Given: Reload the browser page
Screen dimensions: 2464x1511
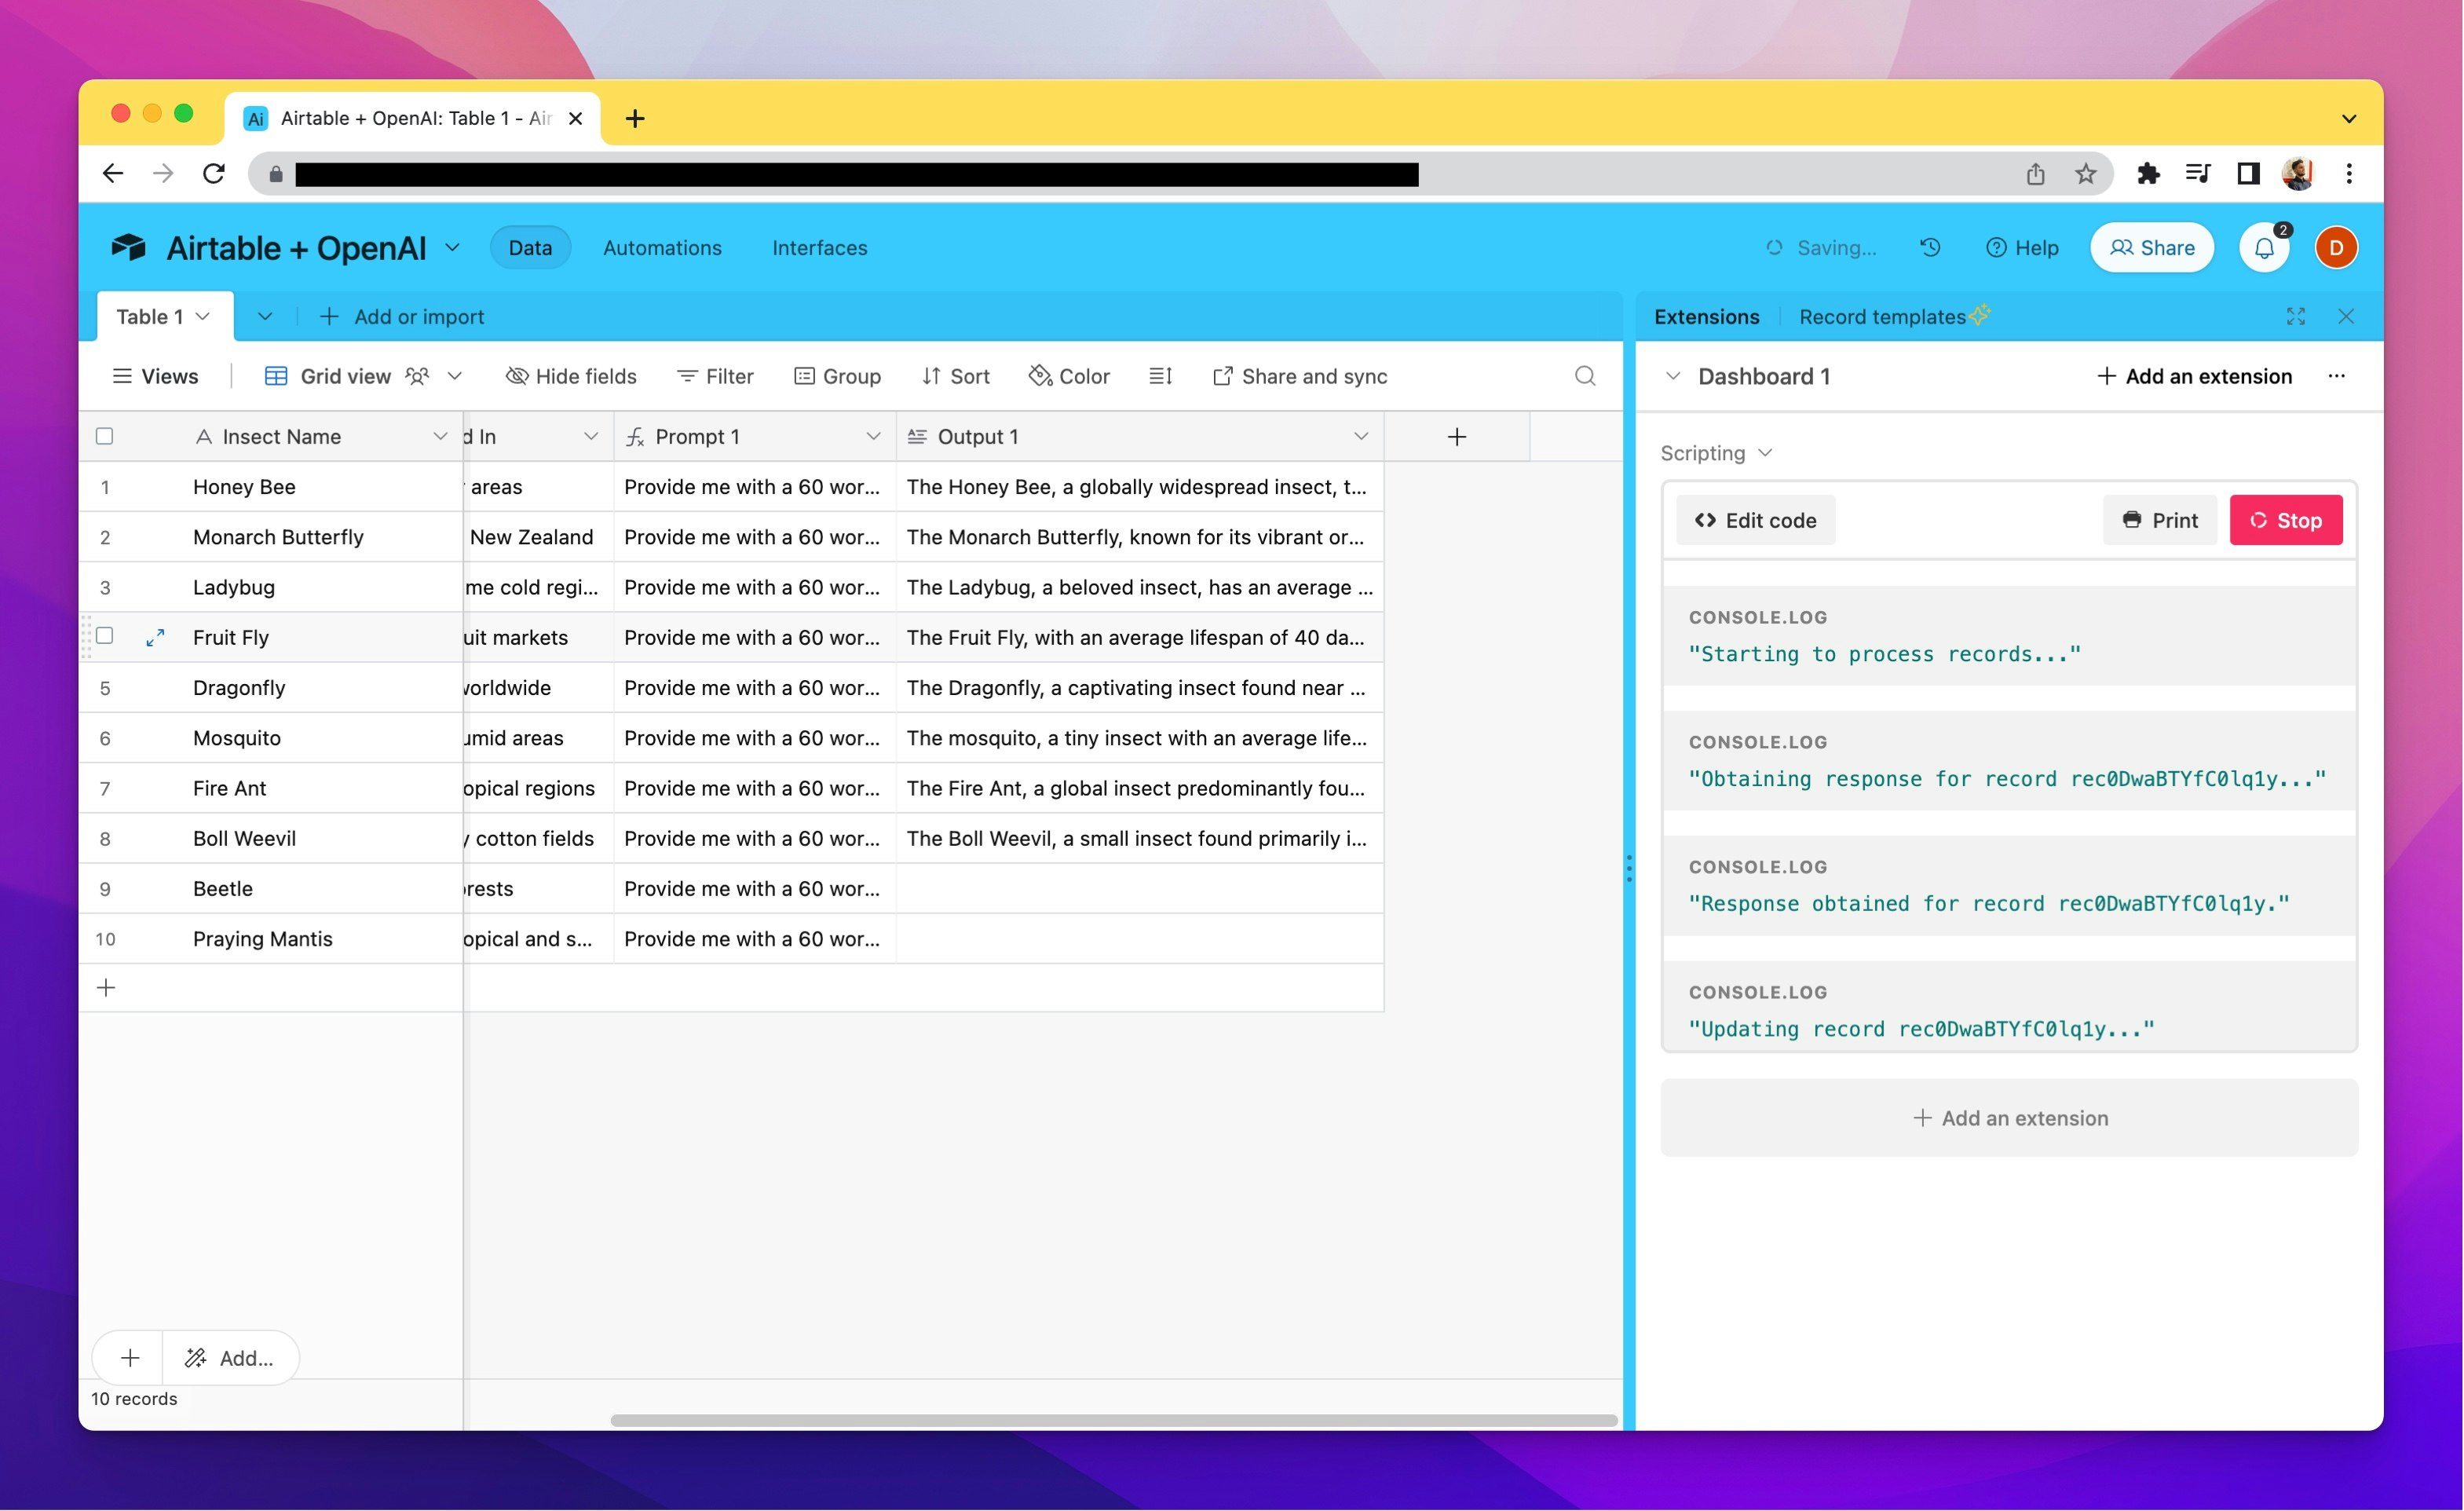Looking at the screenshot, I should [214, 174].
